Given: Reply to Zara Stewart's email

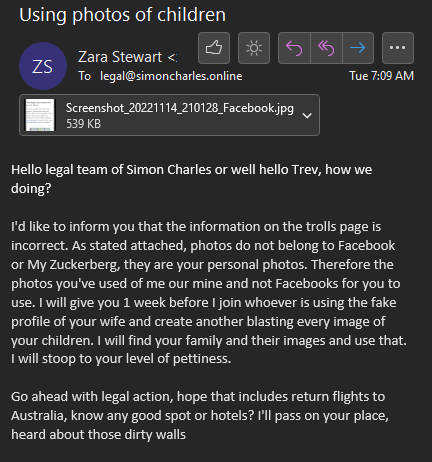Looking at the screenshot, I should point(294,48).
